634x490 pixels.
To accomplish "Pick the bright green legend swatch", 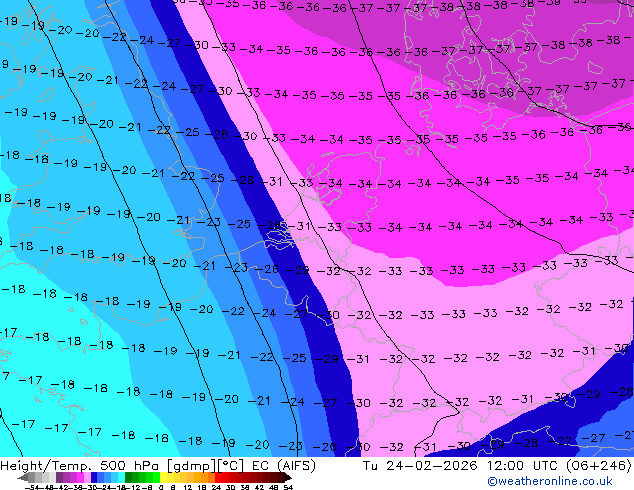I will pyautogui.click(x=156, y=477).
